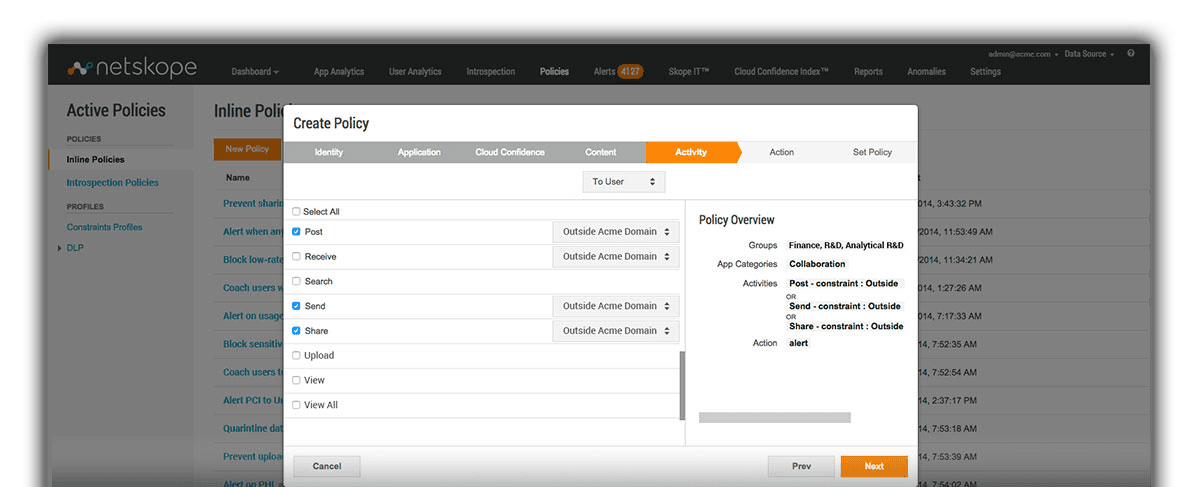Open the Send constraint dropdown
The width and height of the screenshot is (1200, 487).
[616, 306]
